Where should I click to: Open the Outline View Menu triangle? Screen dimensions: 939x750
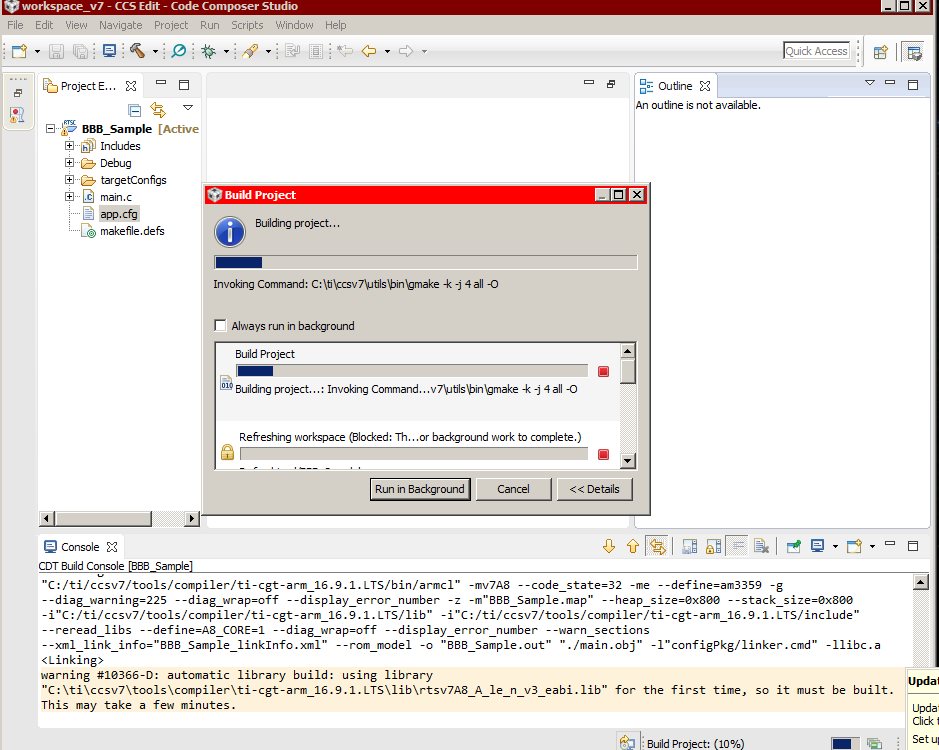[x=870, y=83]
